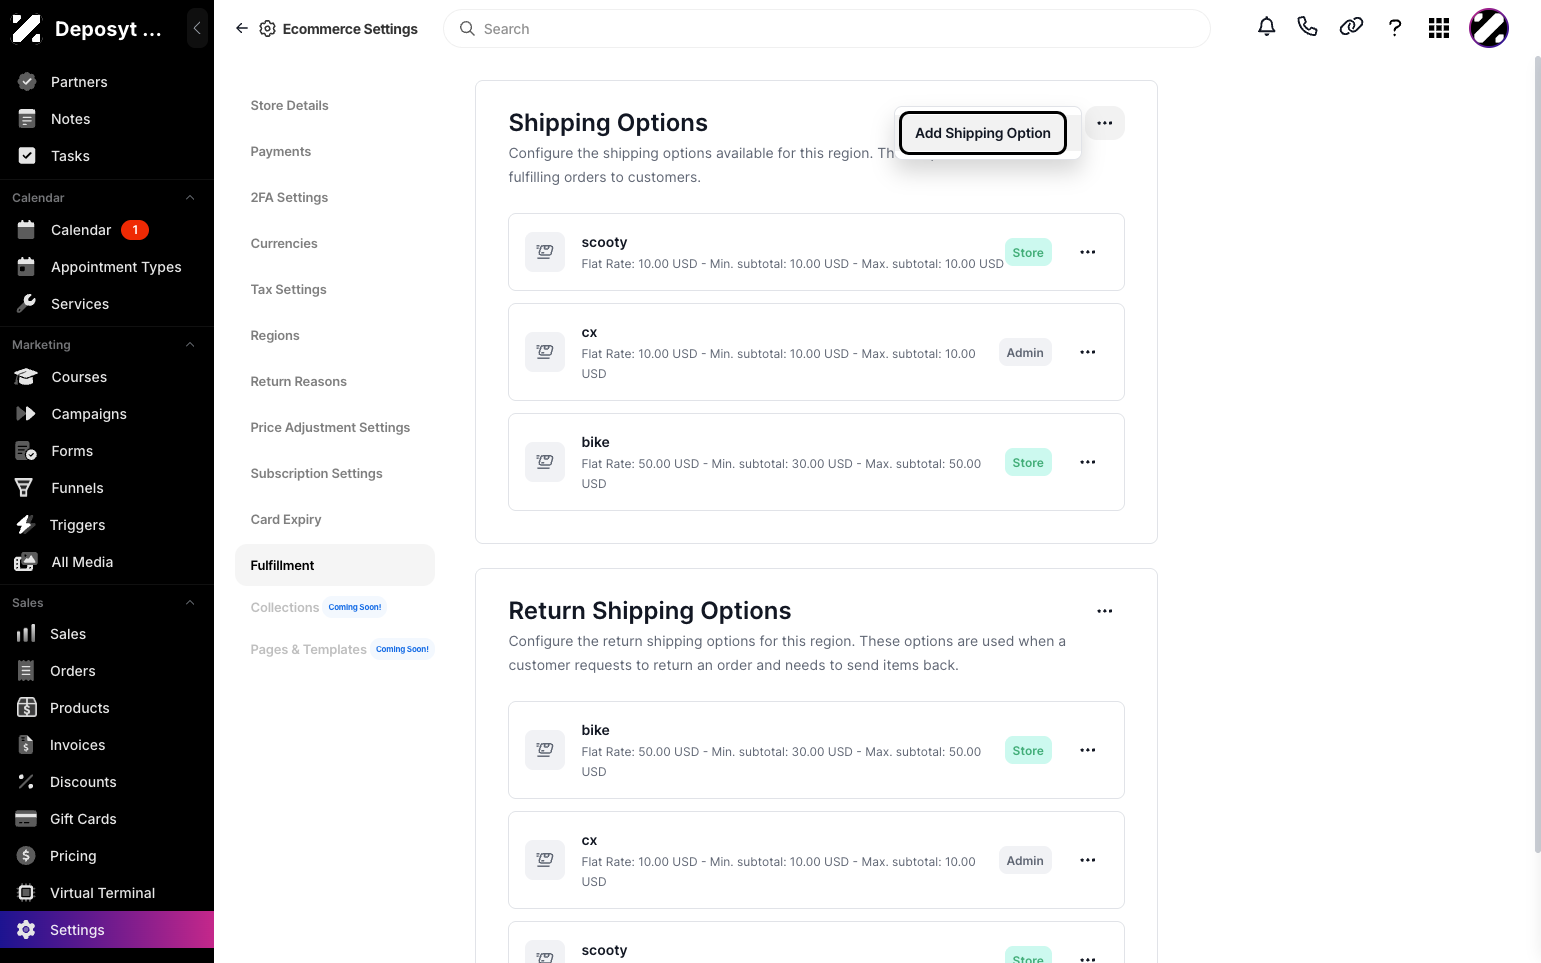1541x963 pixels.
Task: Open the phone dialer icon
Action: click(1307, 27)
